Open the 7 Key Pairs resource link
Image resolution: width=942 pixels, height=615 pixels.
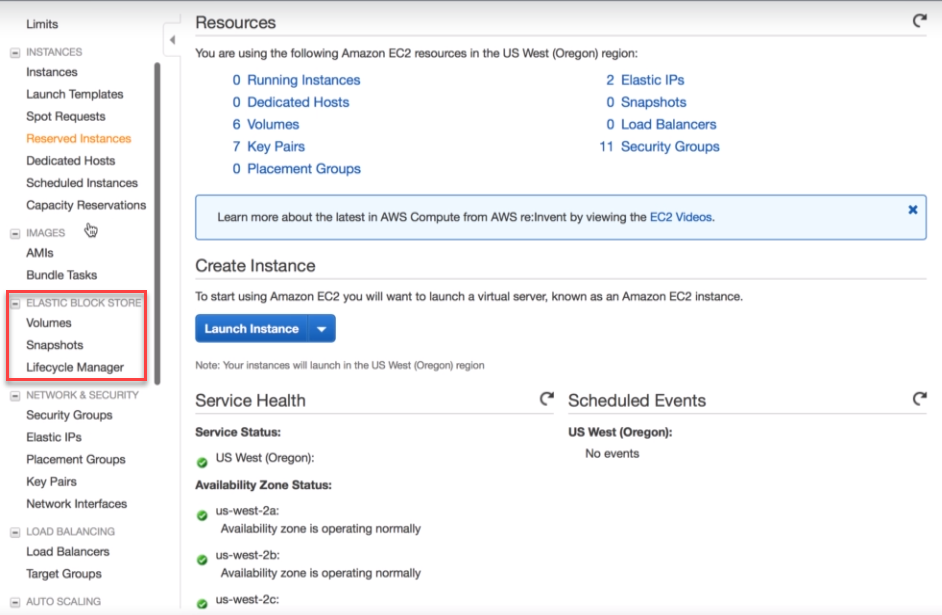pos(269,147)
